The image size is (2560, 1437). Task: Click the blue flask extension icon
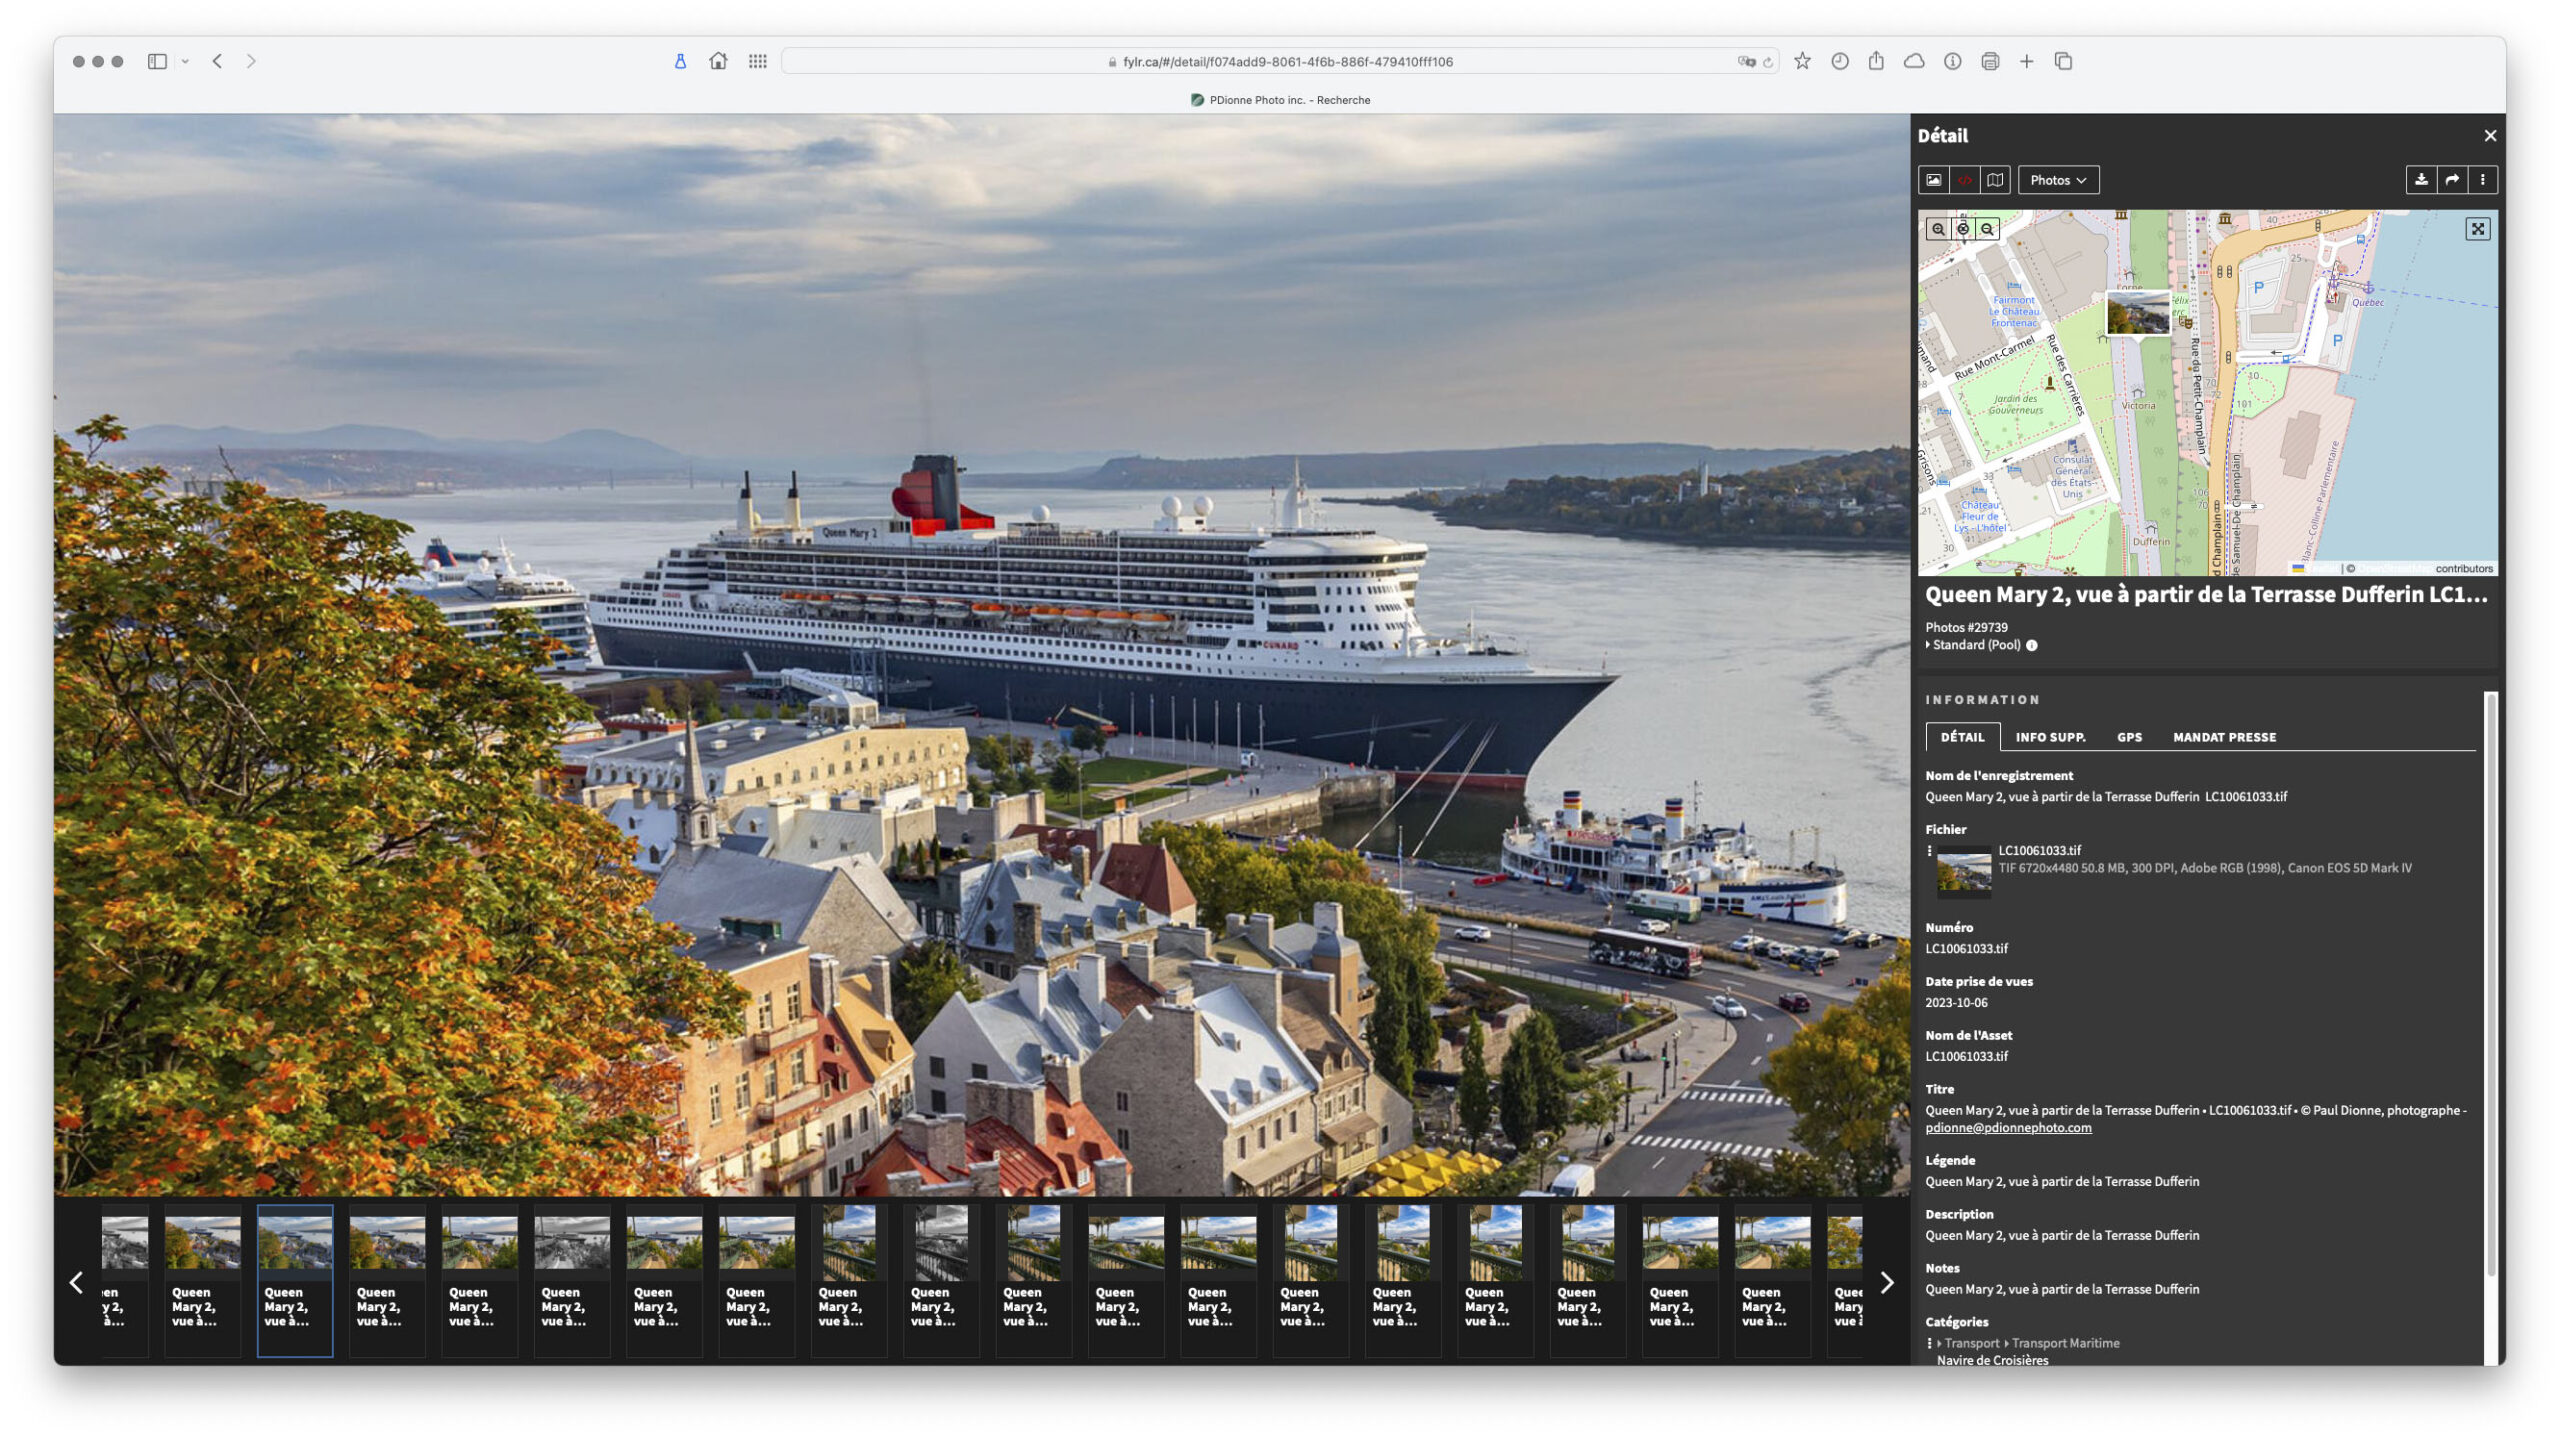coord(680,62)
